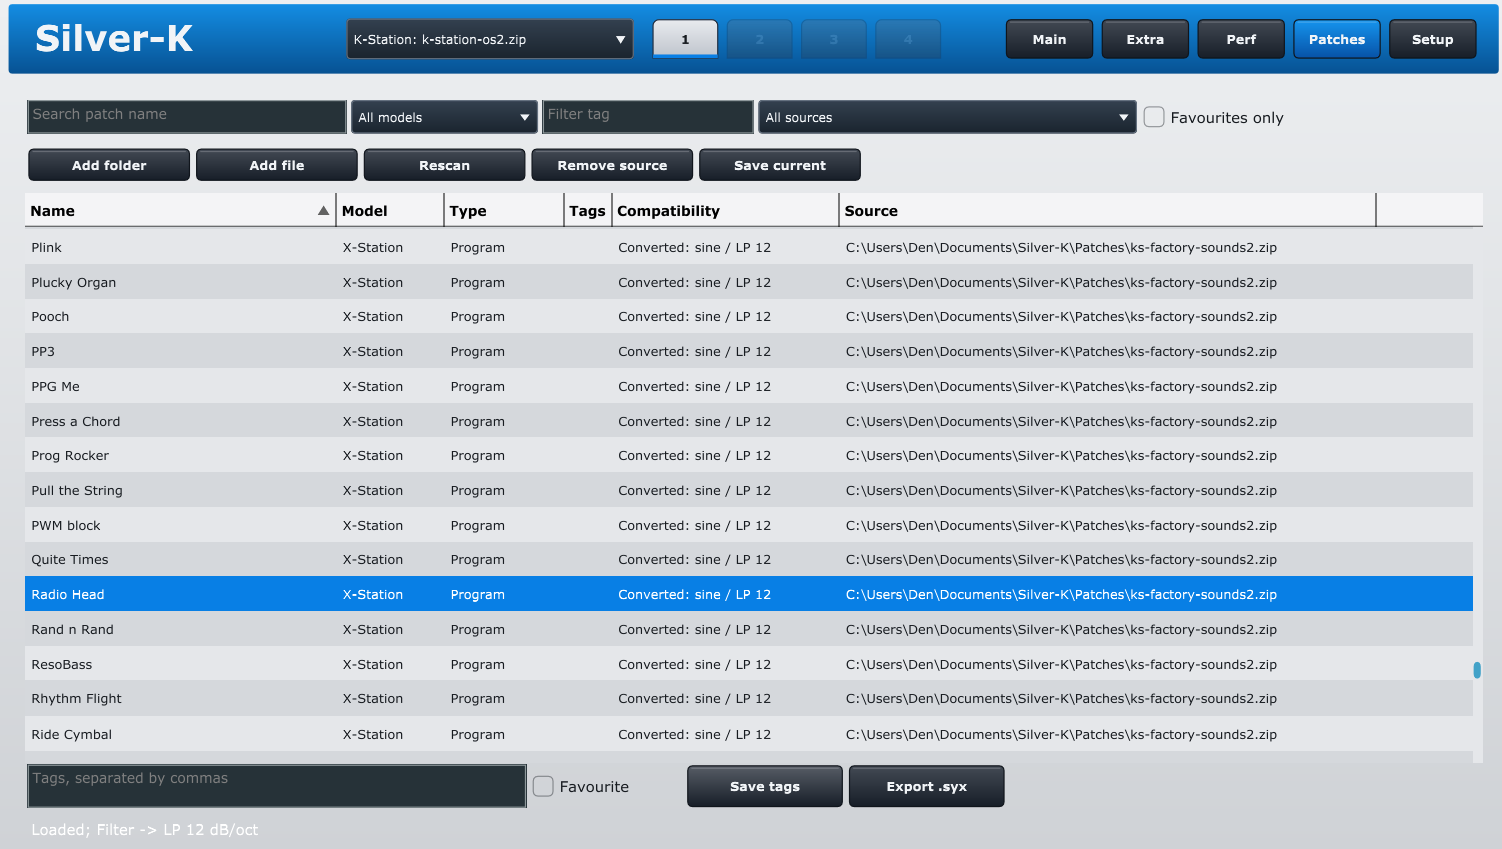This screenshot has width=1502, height=849.
Task: Select the Plink patch row
Action: (x=749, y=247)
